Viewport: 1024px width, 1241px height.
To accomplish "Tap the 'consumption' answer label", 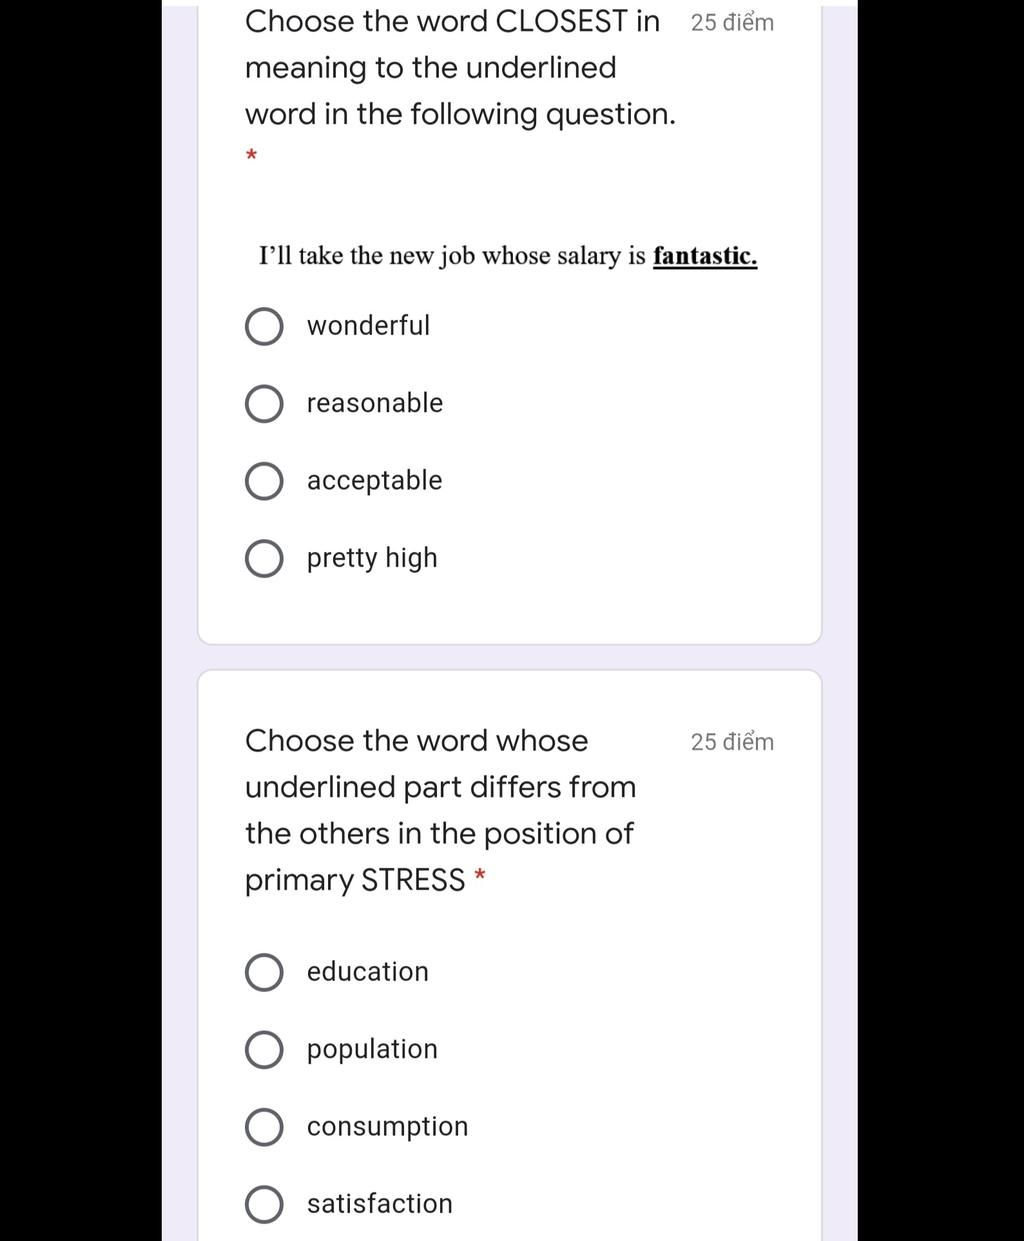I will click(x=387, y=1127).
